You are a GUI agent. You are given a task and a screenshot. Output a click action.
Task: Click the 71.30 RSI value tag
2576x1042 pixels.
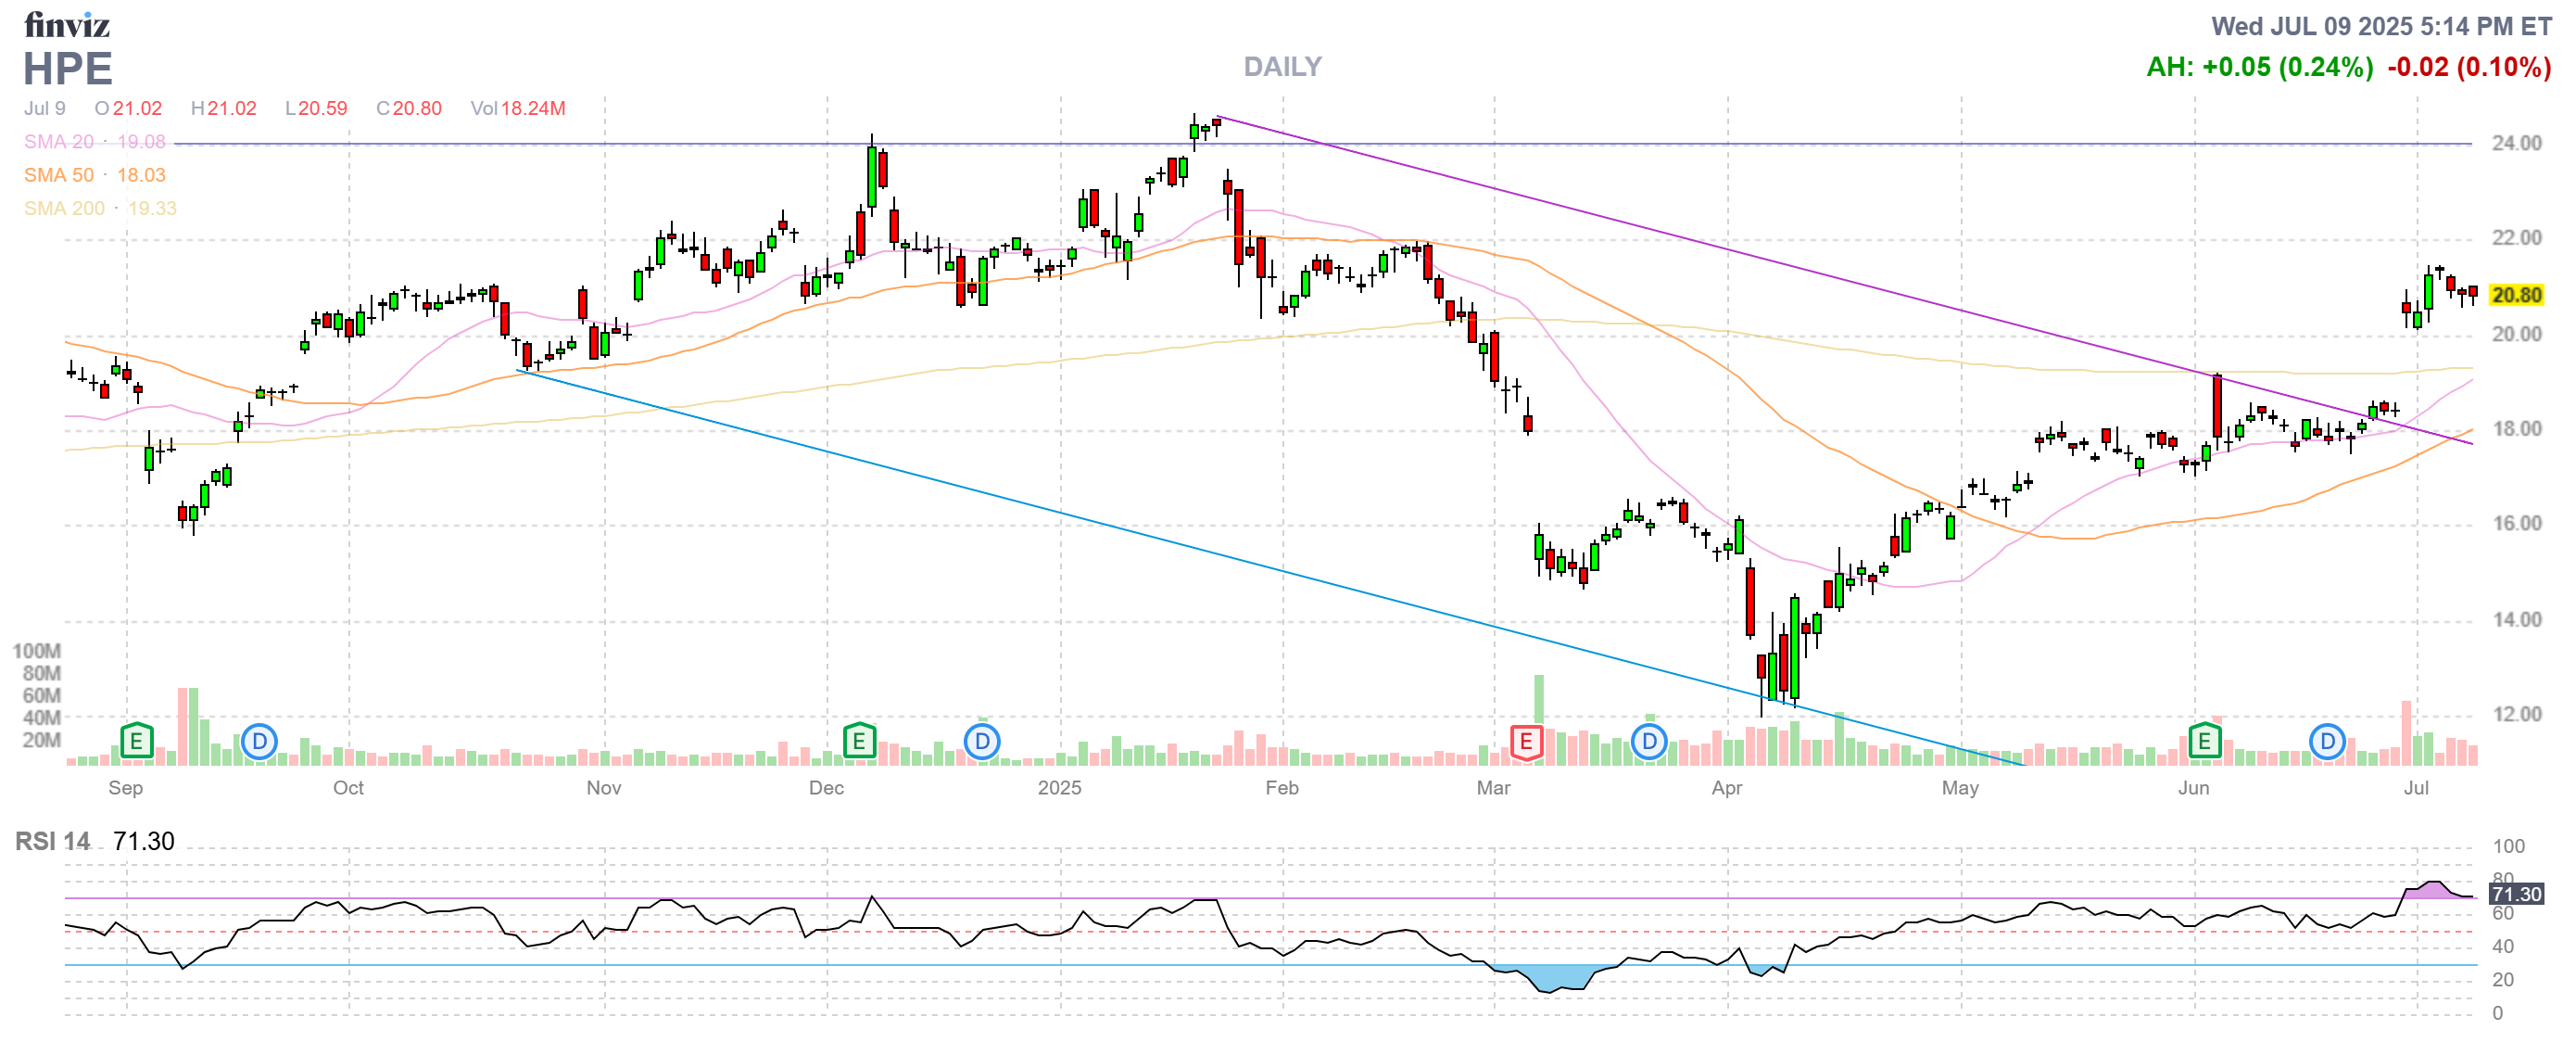[2516, 894]
